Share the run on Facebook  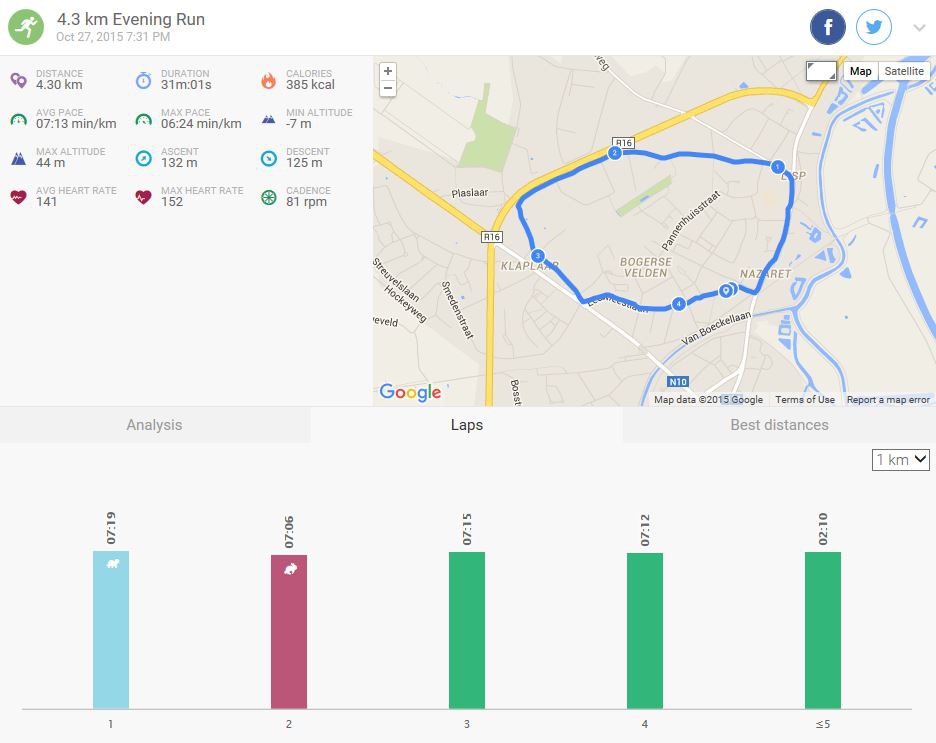[828, 27]
